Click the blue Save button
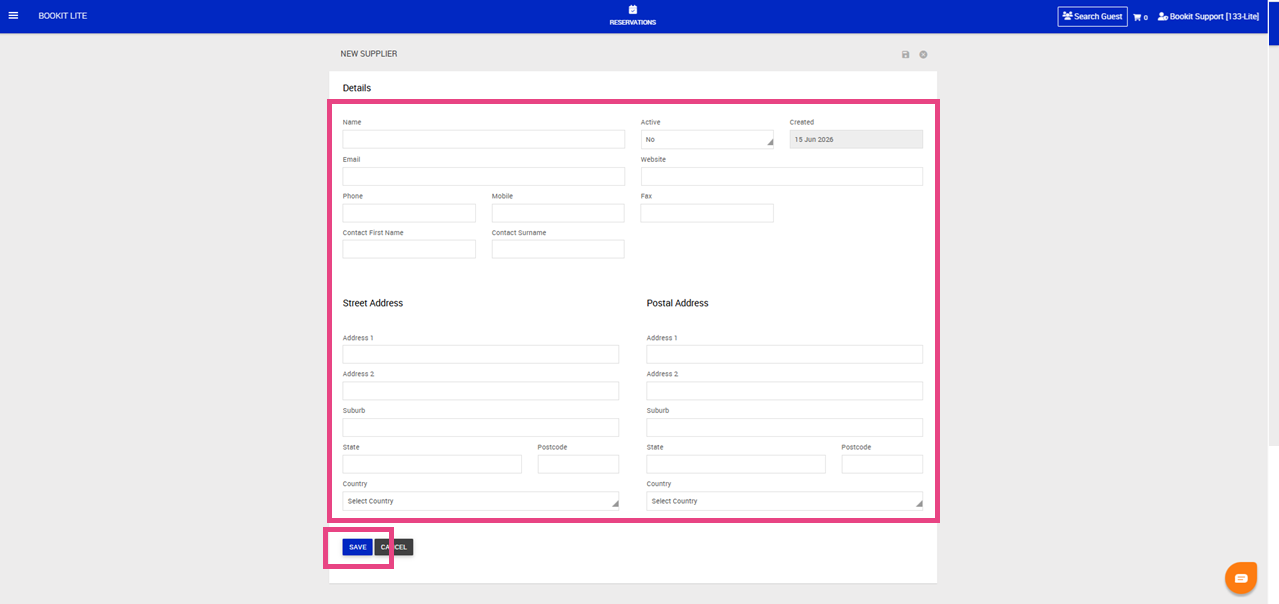1279x604 pixels. tap(357, 547)
